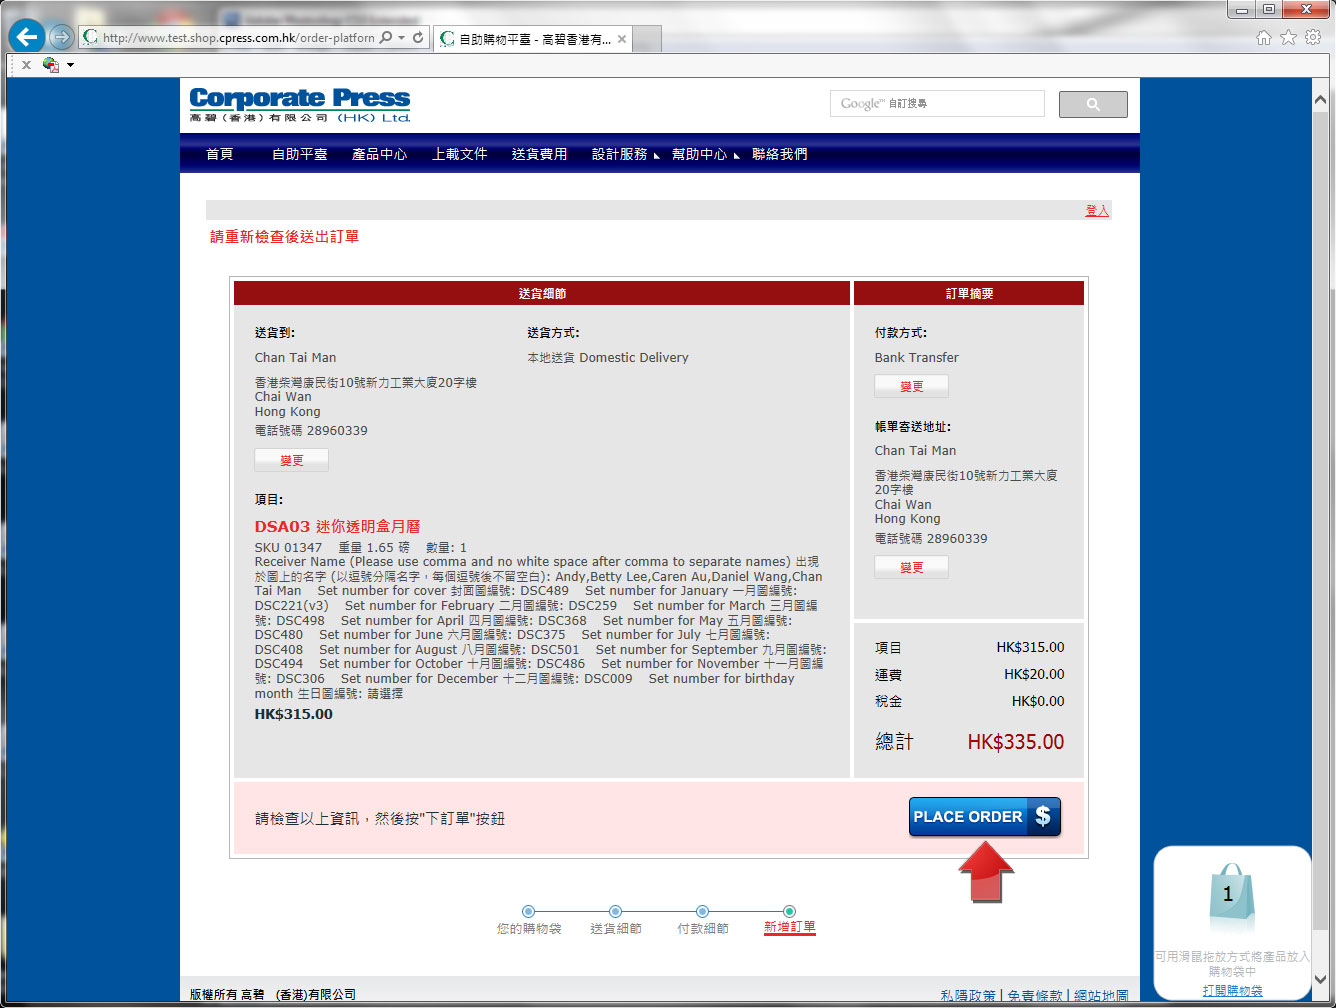This screenshot has width=1336, height=1008.
Task: Expand the address bar search dropdown arrow
Action: click(x=401, y=38)
